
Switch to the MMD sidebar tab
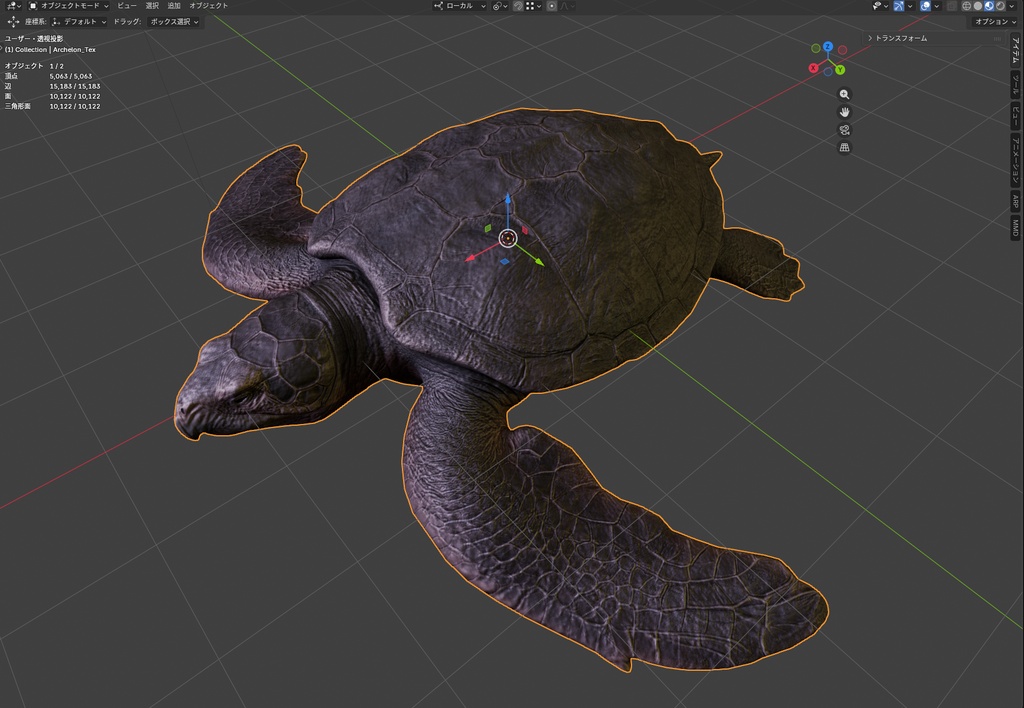click(1016, 227)
